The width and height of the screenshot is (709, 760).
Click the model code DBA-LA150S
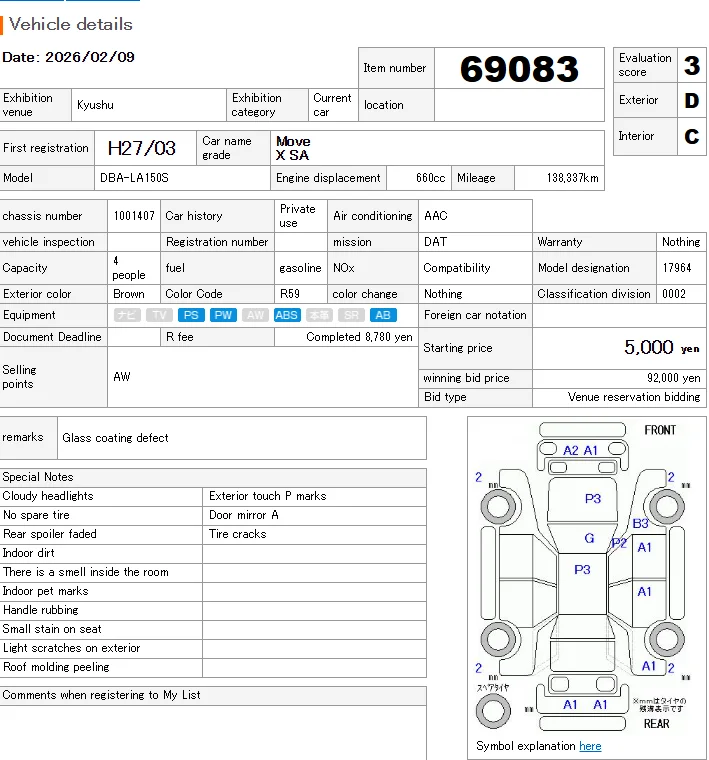pos(134,178)
